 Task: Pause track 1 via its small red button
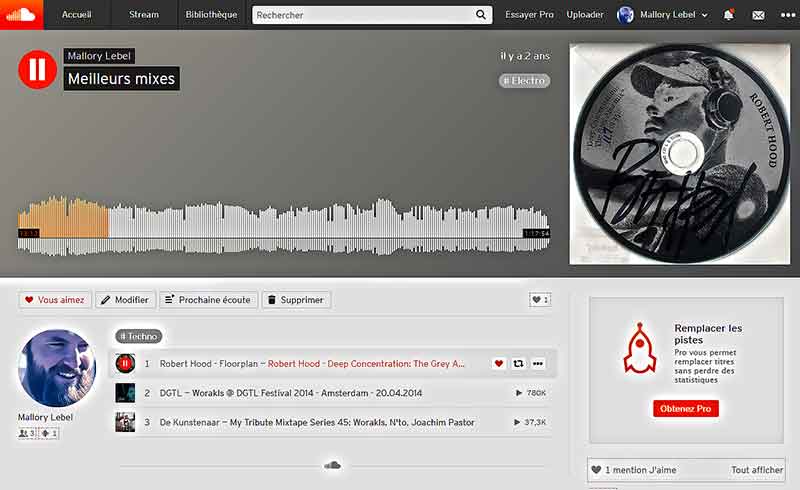pyautogui.click(x=125, y=363)
